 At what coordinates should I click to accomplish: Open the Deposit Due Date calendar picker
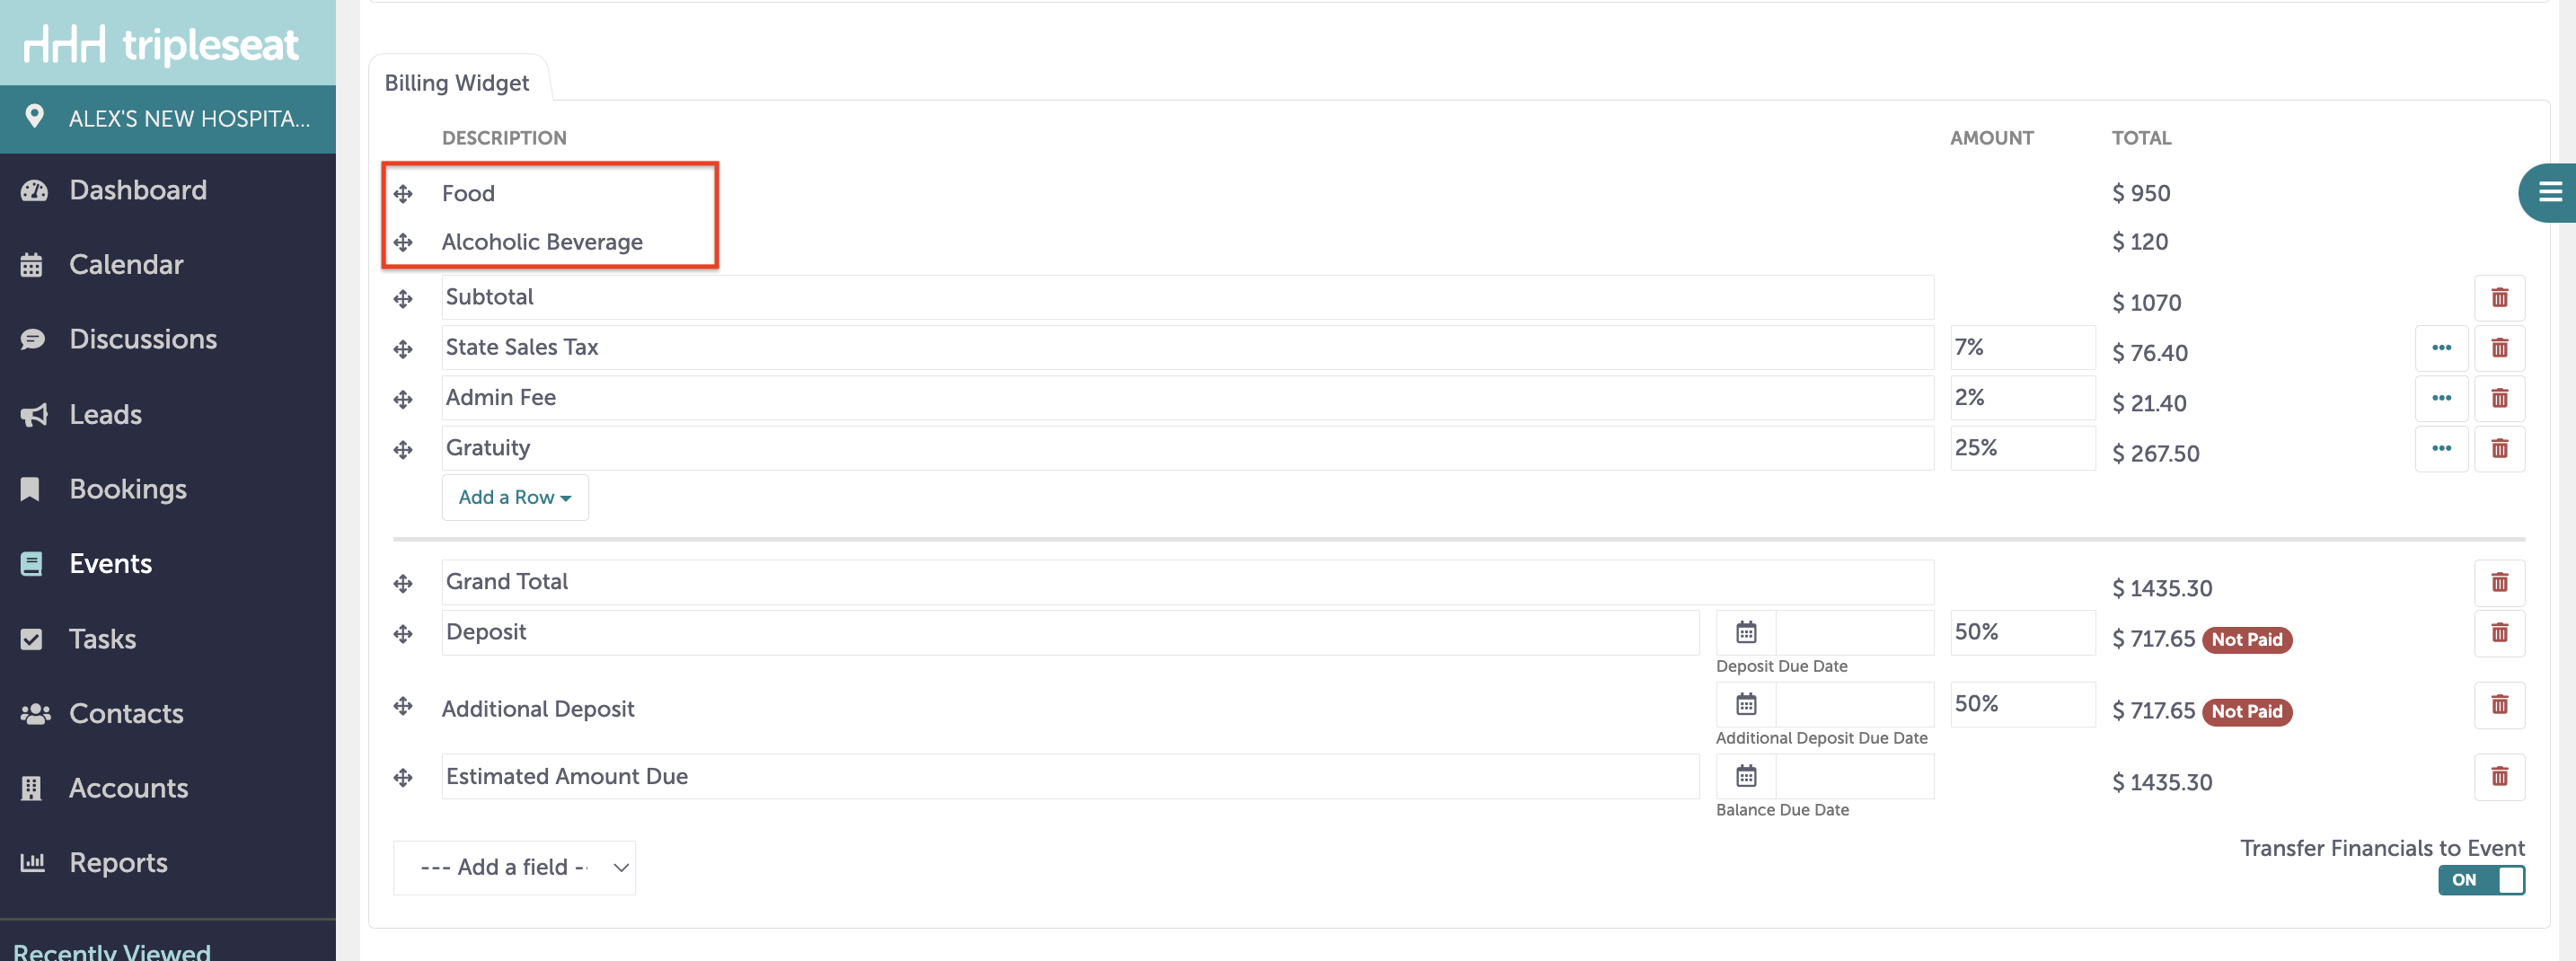pyautogui.click(x=1746, y=633)
